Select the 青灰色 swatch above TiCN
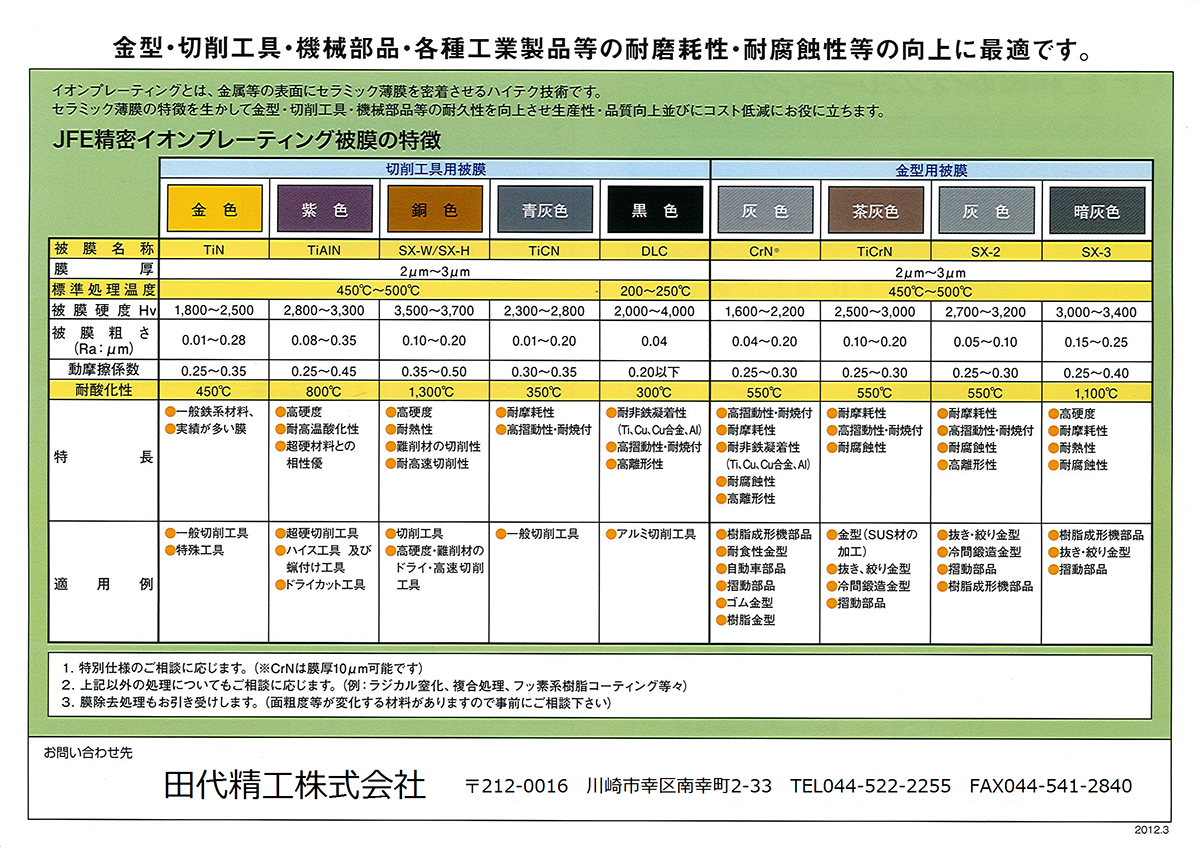 click(544, 211)
